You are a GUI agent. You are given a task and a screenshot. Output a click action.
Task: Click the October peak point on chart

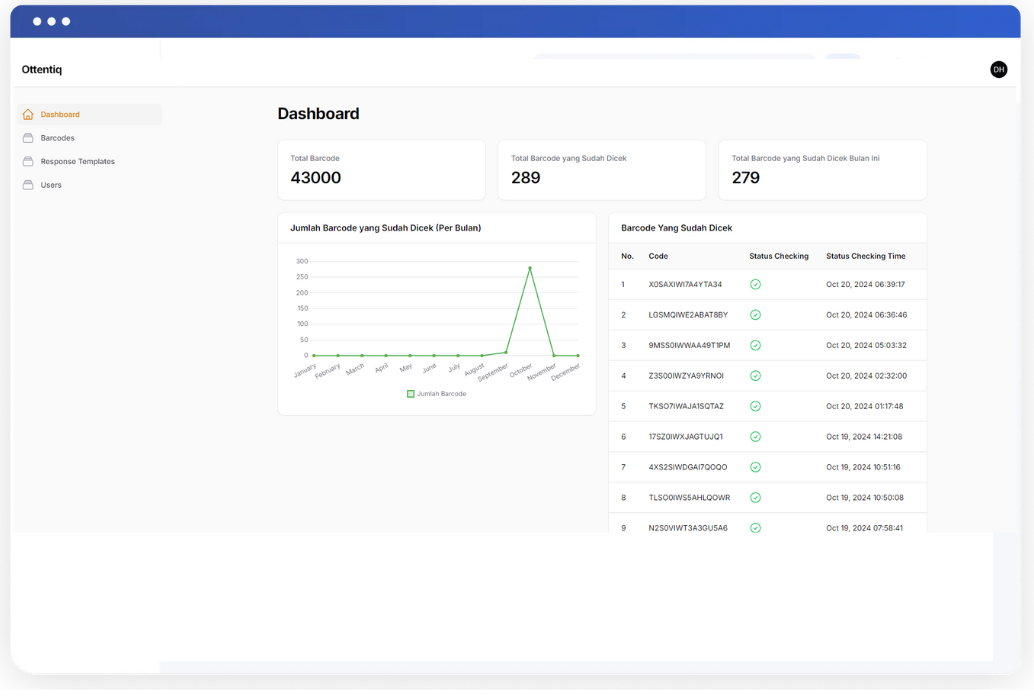530,268
